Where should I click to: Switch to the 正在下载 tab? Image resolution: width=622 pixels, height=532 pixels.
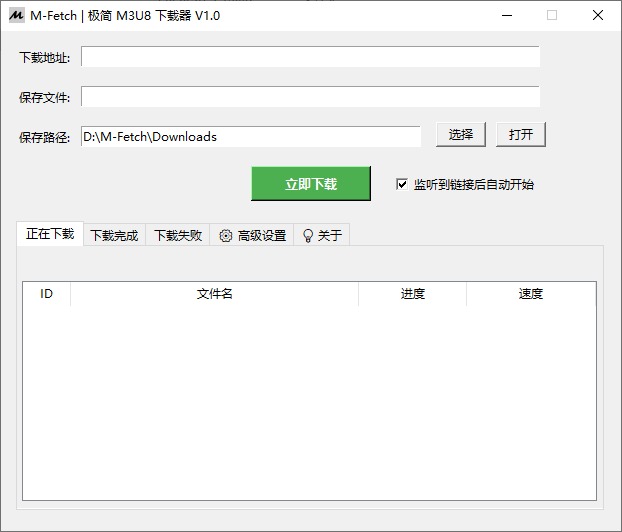tap(50, 234)
